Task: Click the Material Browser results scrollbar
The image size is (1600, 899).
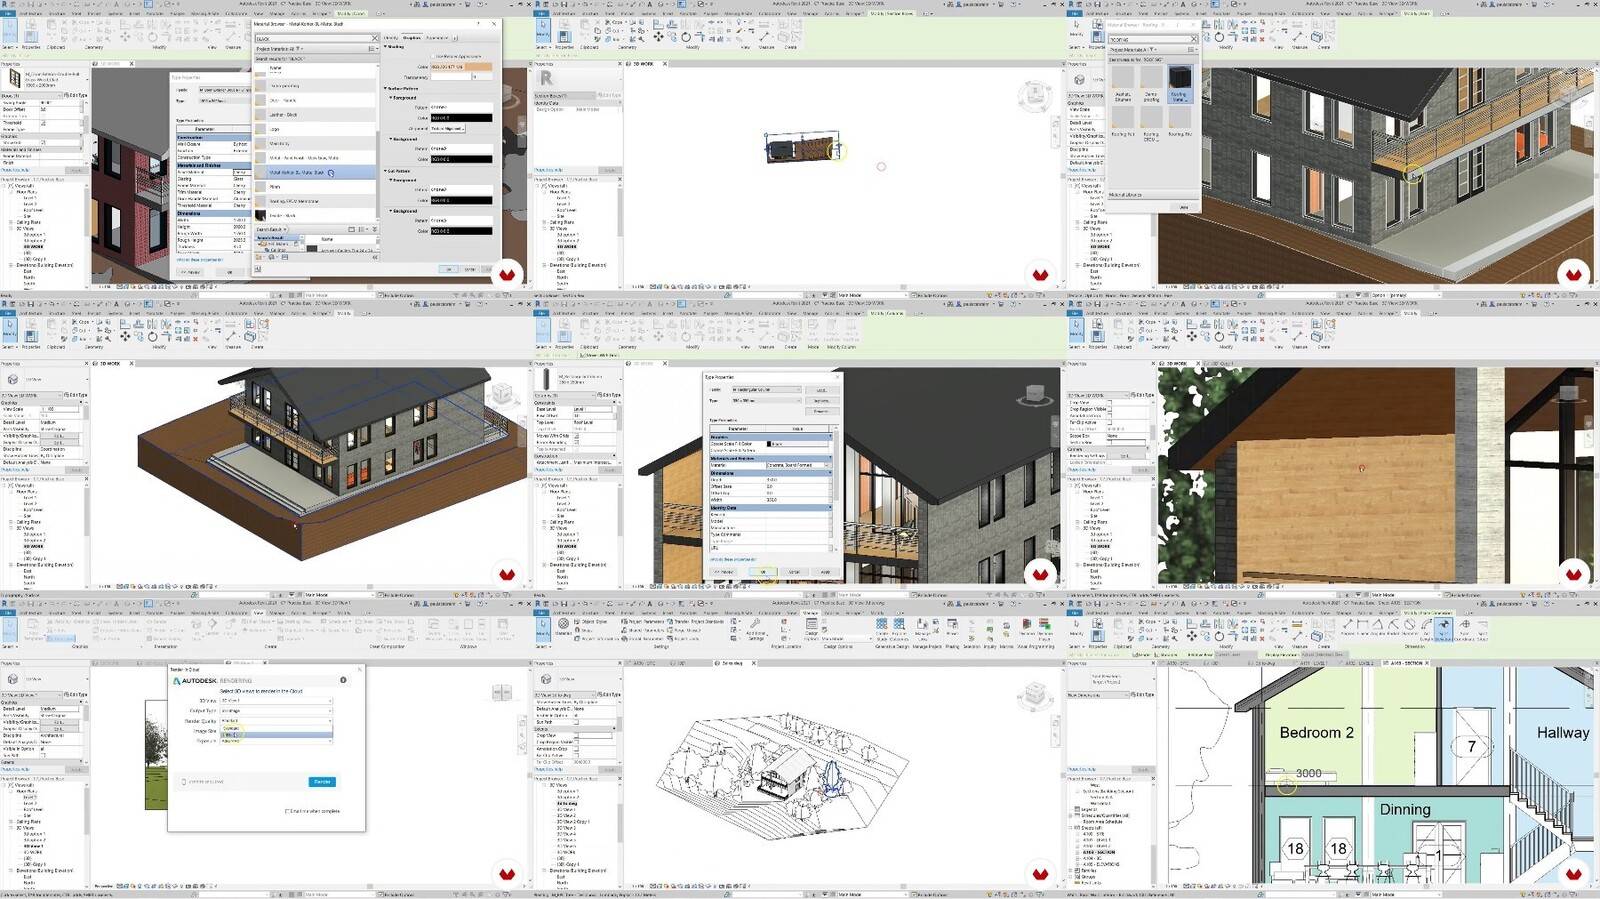Action: pos(378,172)
